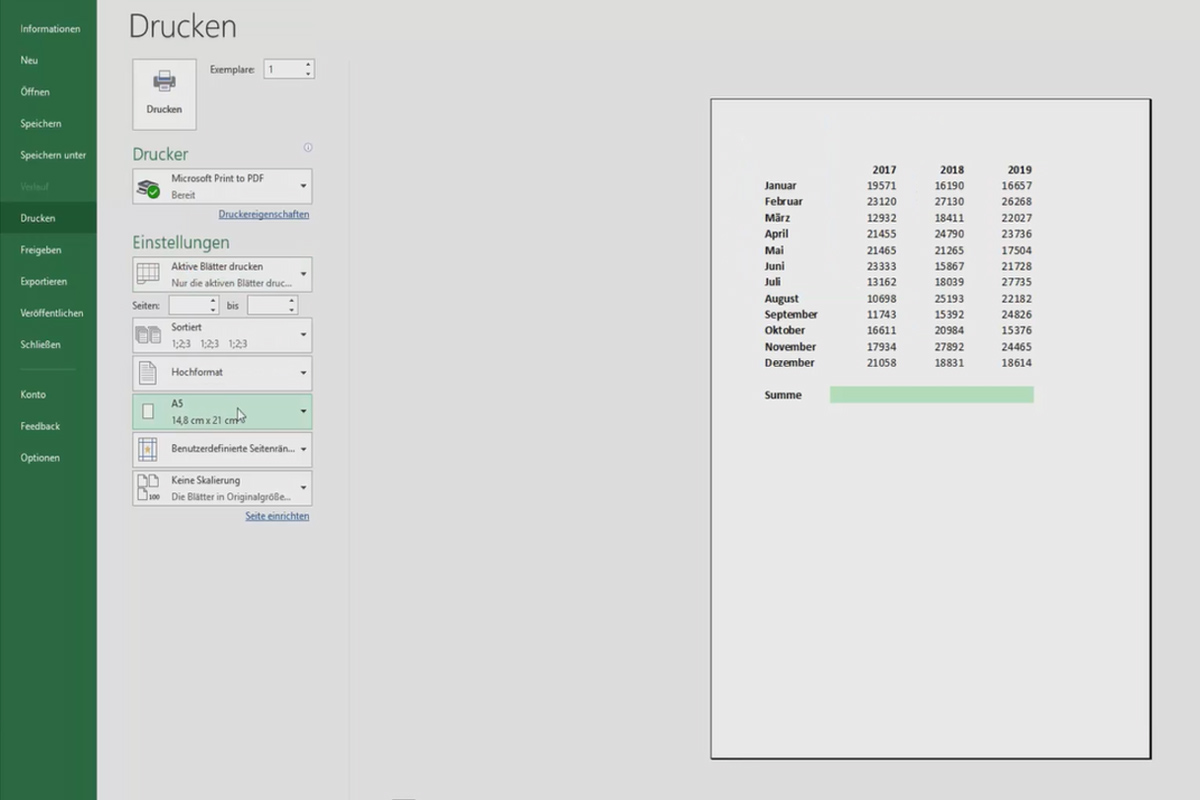Select the Keine Skalierung scaling icon
Image resolution: width=1200 pixels, height=800 pixels.
(x=147, y=487)
